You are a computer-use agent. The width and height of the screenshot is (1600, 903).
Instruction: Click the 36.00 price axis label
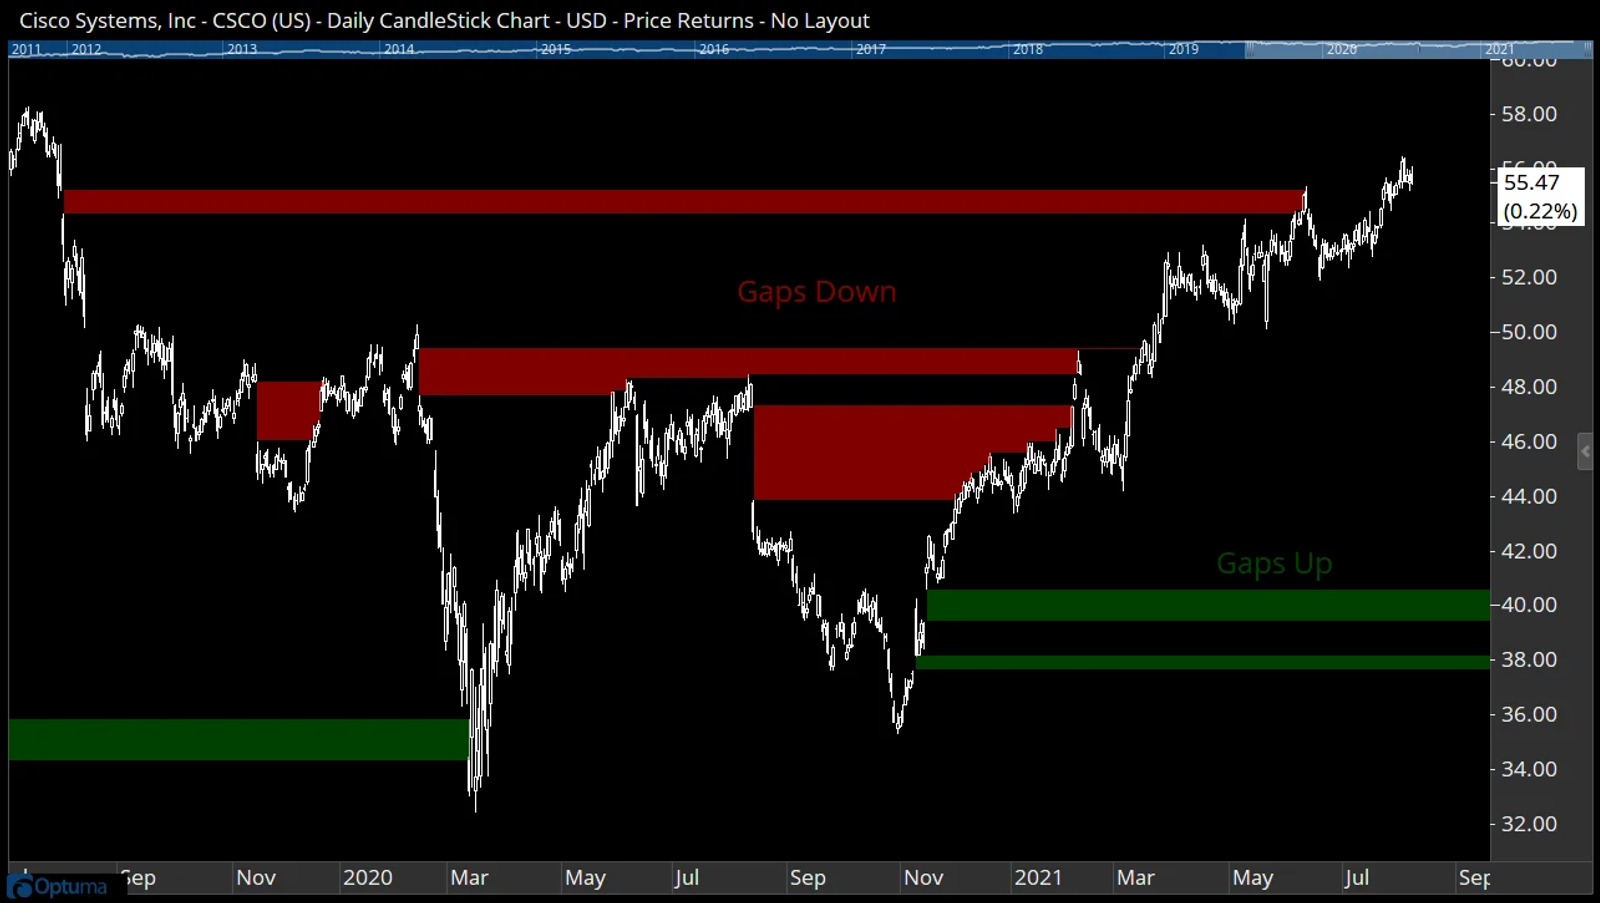(1529, 714)
